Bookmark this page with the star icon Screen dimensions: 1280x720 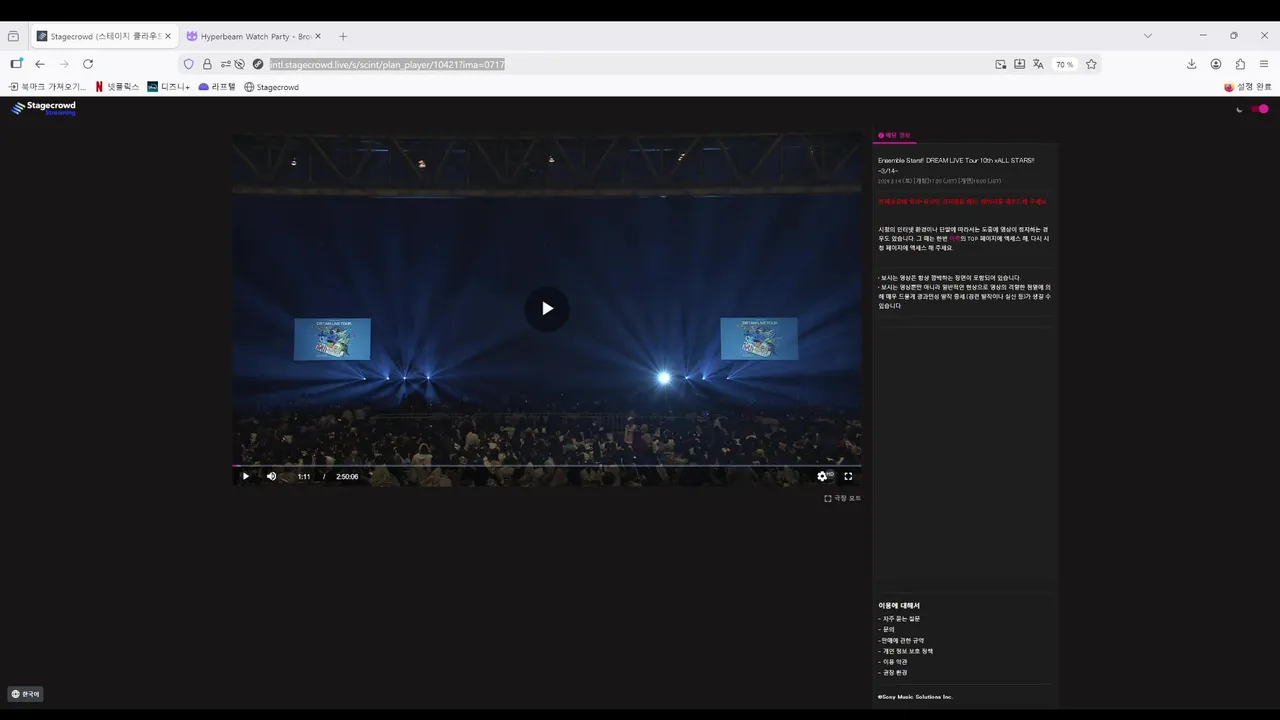1091,64
